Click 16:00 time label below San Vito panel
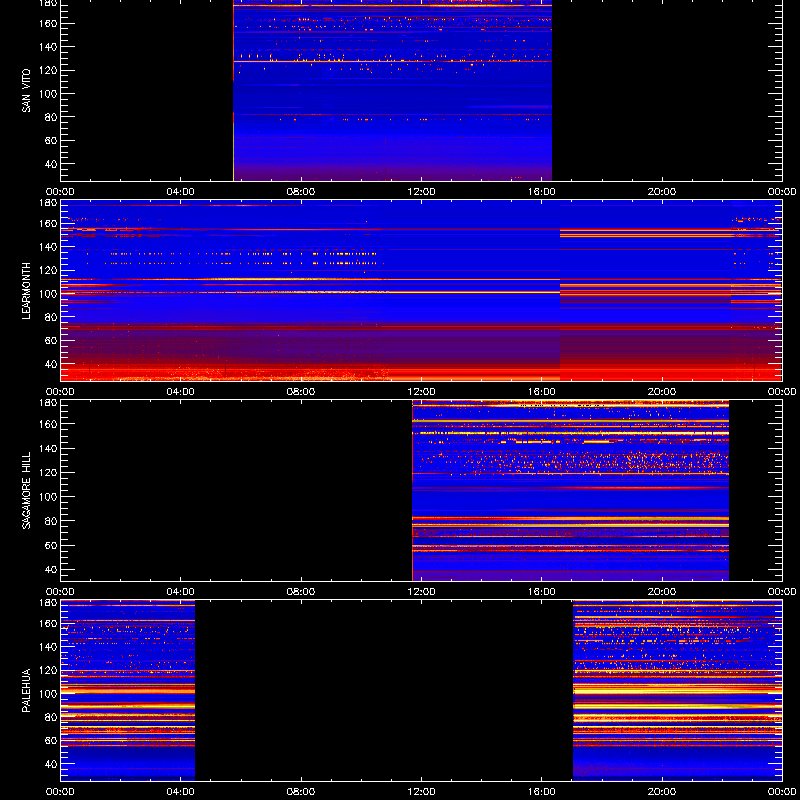Screen dimensions: 800x800 pos(542,192)
